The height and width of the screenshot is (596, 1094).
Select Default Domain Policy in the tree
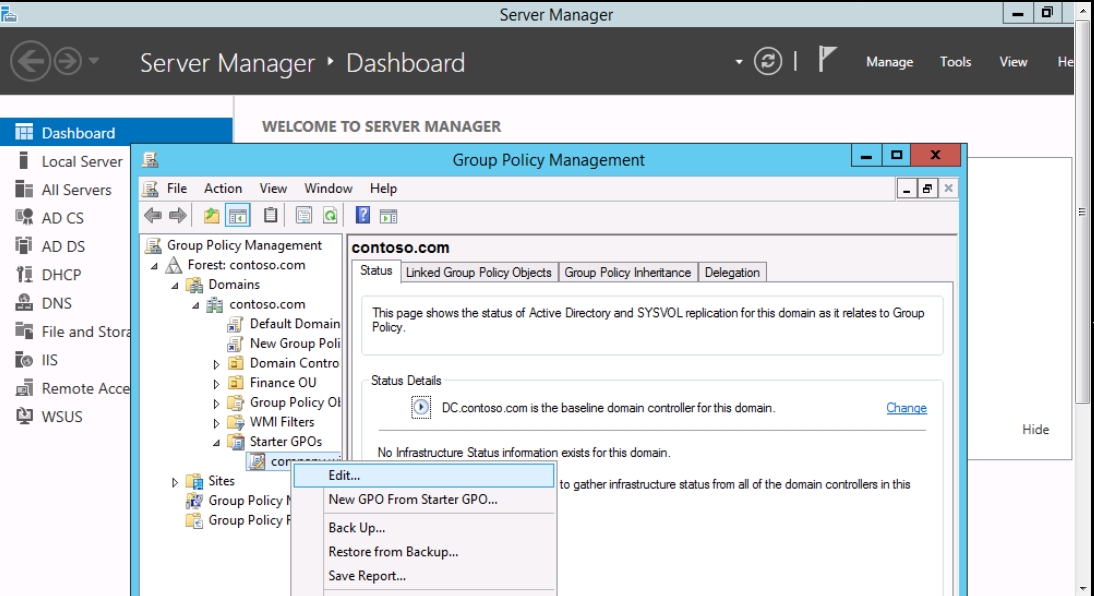(284, 324)
